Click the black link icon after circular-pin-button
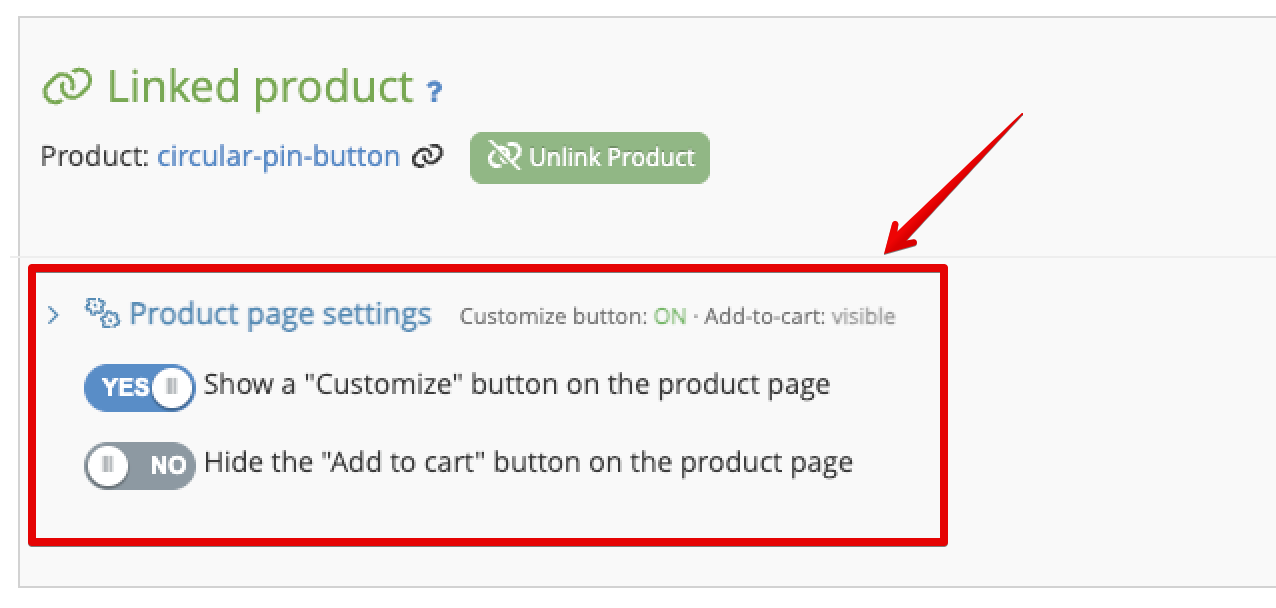 [x=428, y=157]
